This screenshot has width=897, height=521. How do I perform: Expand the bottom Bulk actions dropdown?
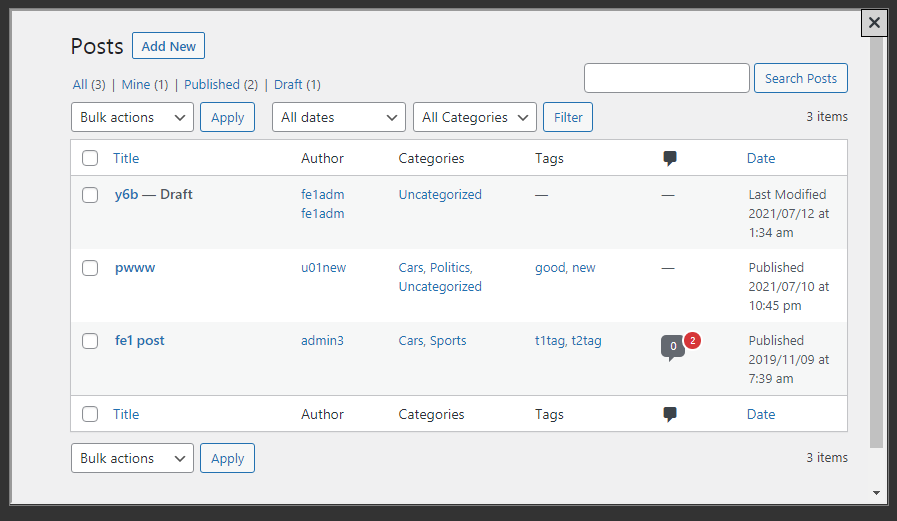[x=132, y=458]
